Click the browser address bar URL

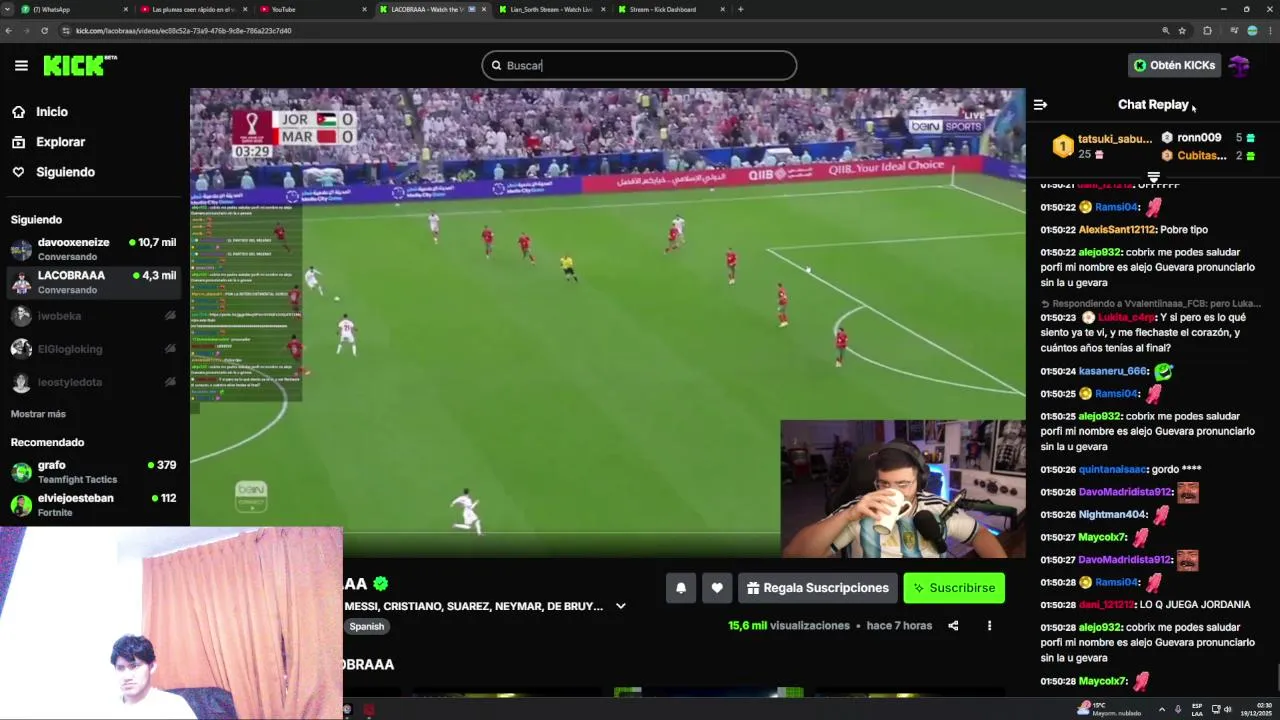[x=184, y=31]
